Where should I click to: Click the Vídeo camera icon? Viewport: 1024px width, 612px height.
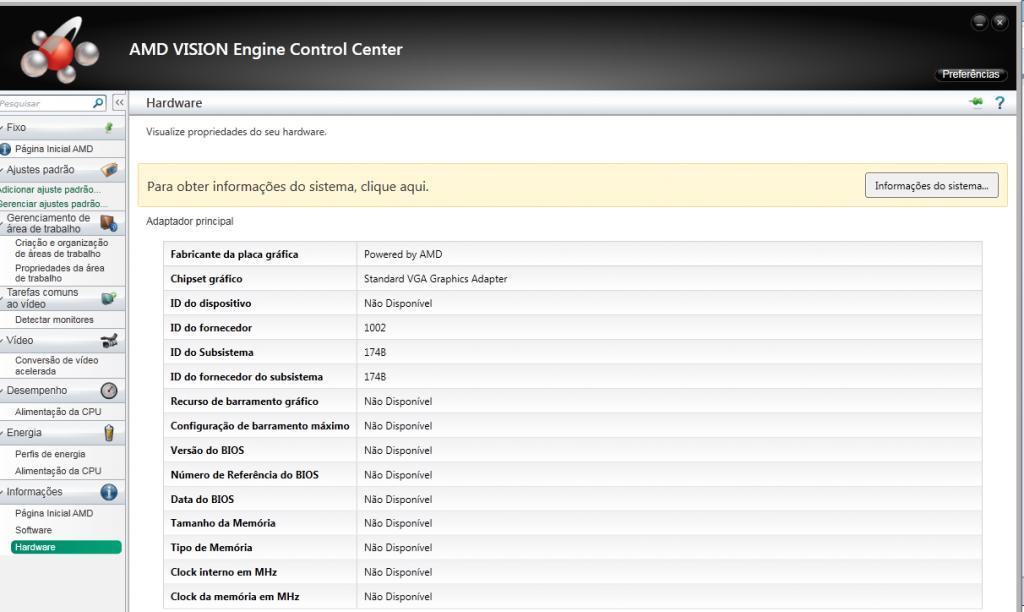(109, 340)
